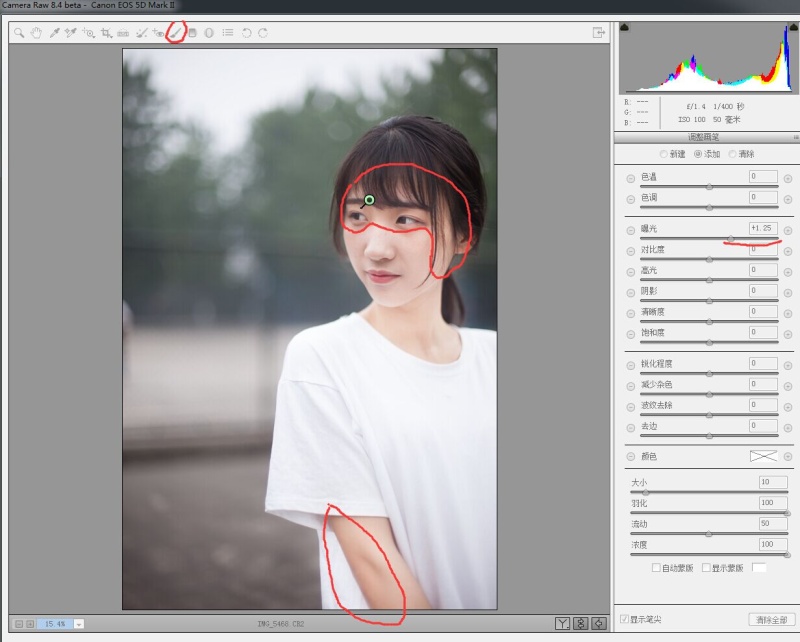
Task: Click the zoom out minus button below preview
Action: tap(19, 624)
